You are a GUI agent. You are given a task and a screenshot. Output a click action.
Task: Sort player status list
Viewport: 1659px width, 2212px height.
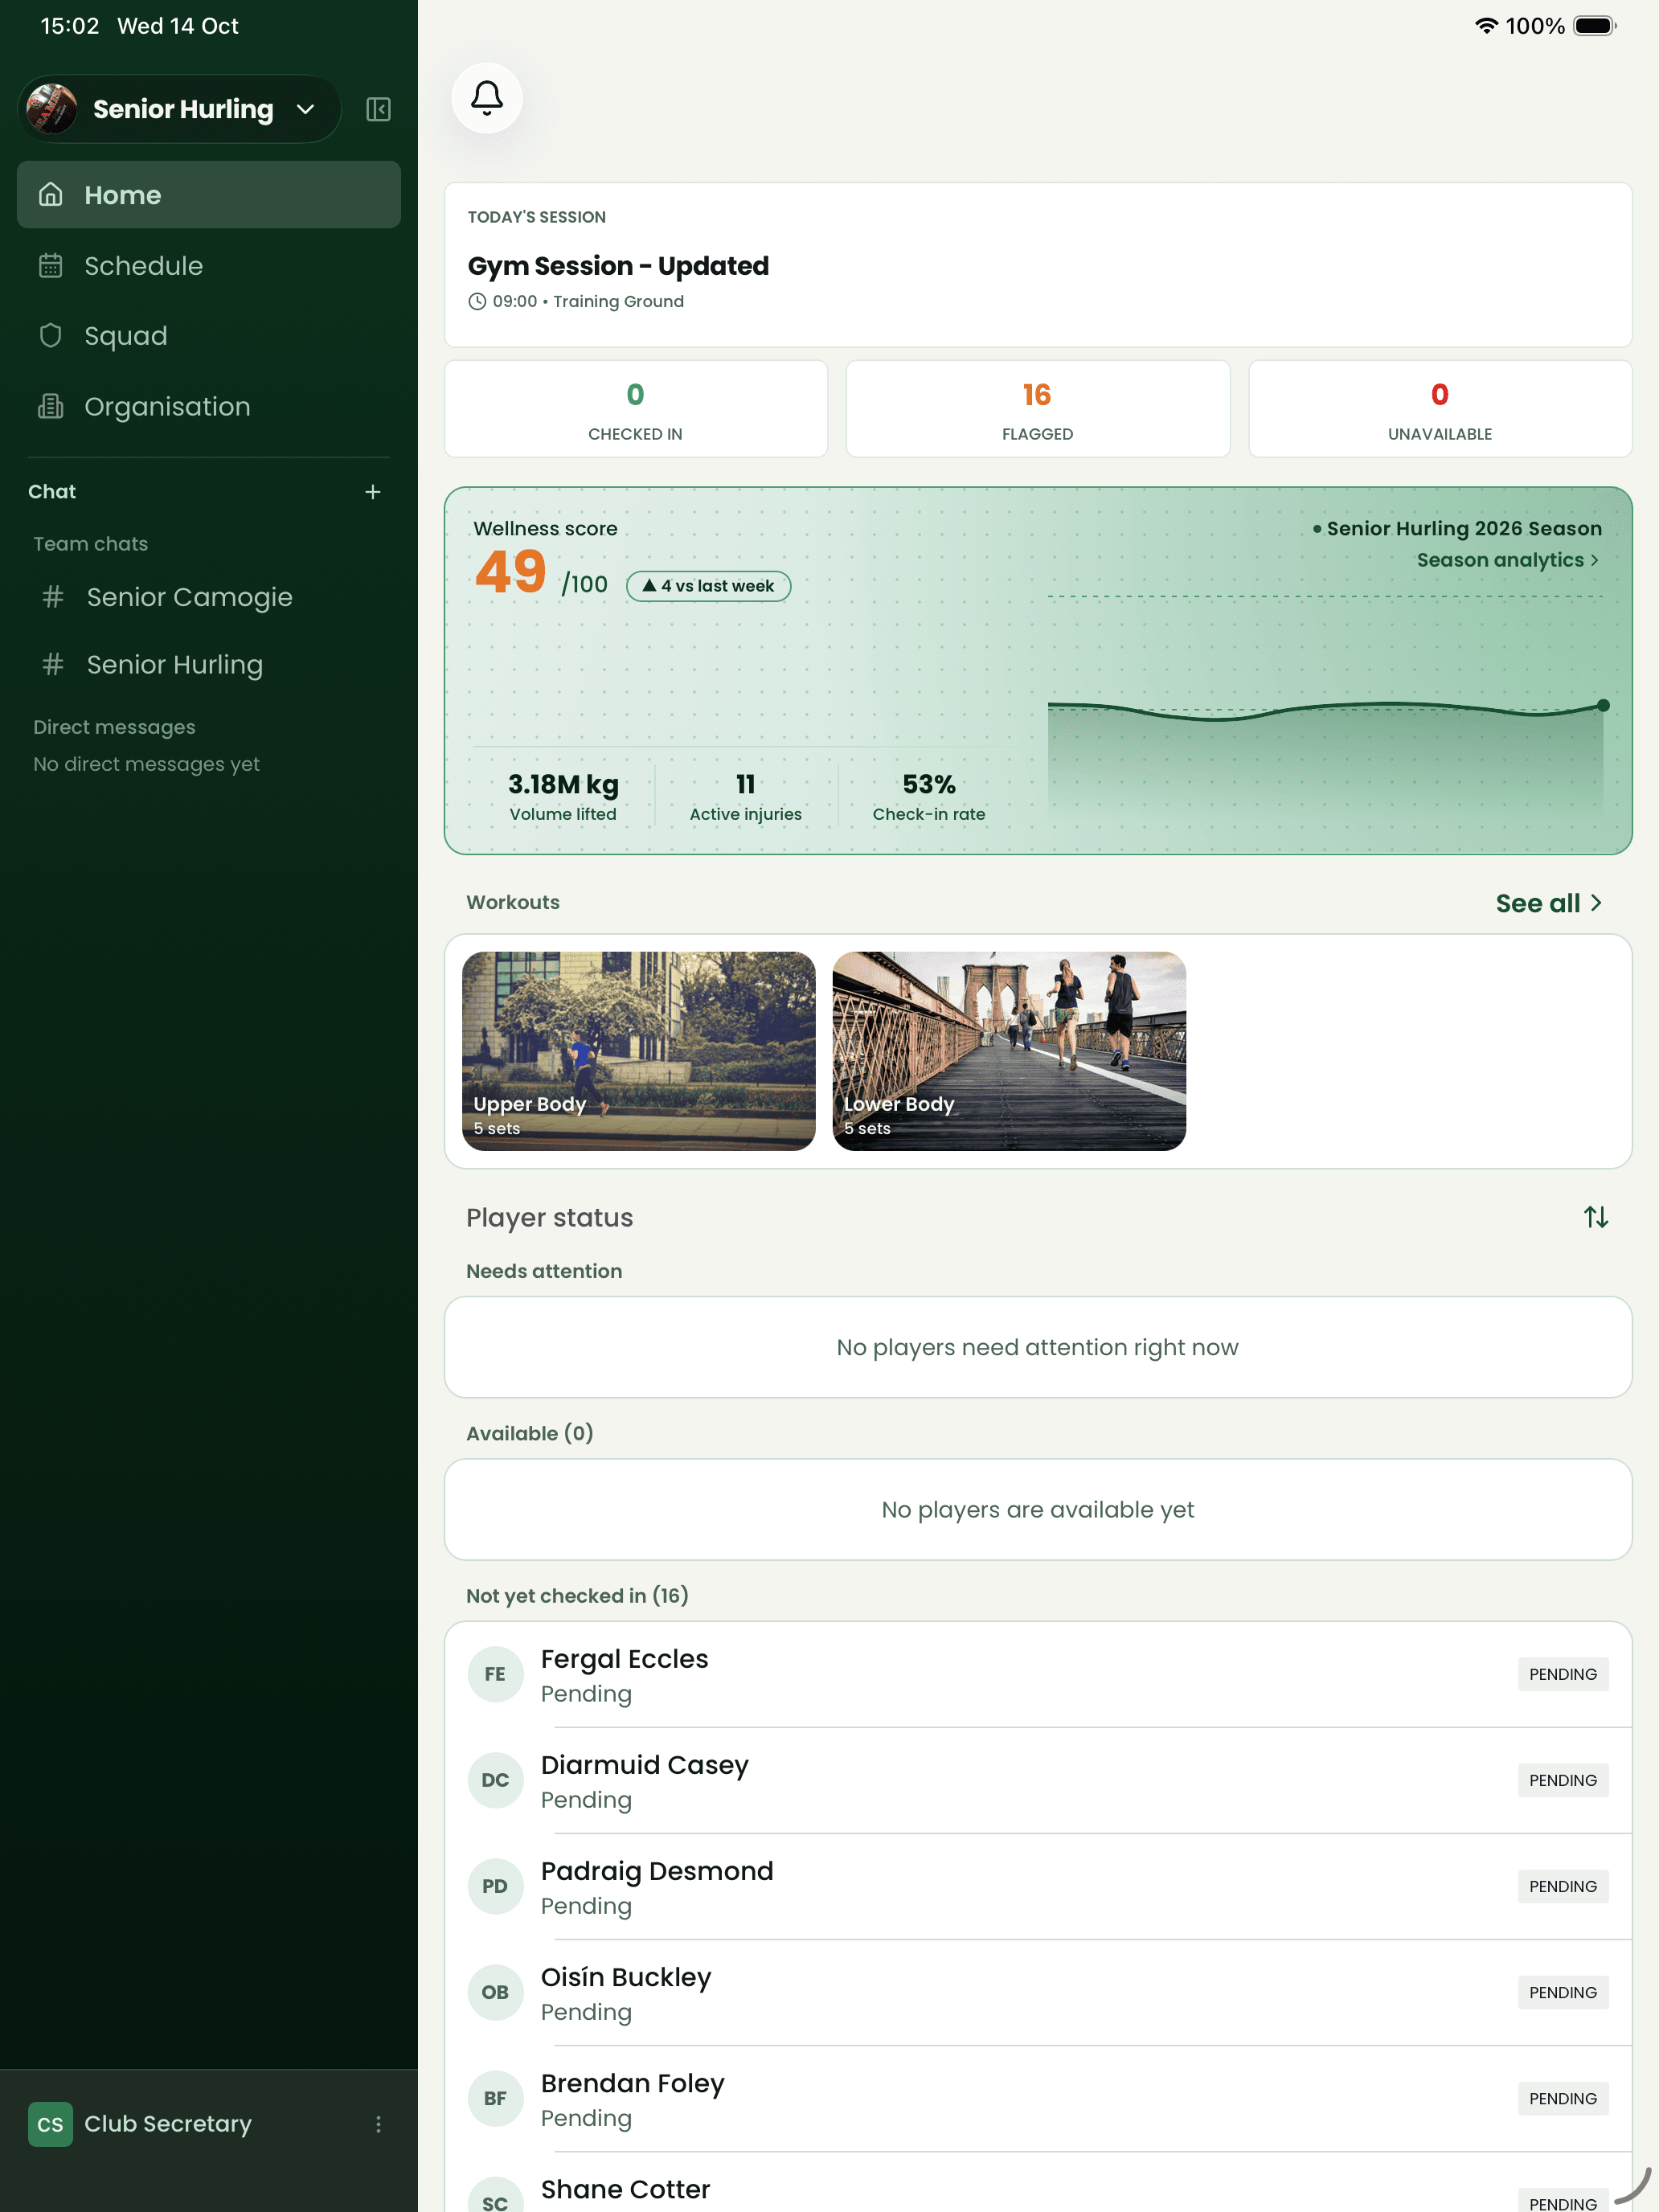(1596, 1217)
